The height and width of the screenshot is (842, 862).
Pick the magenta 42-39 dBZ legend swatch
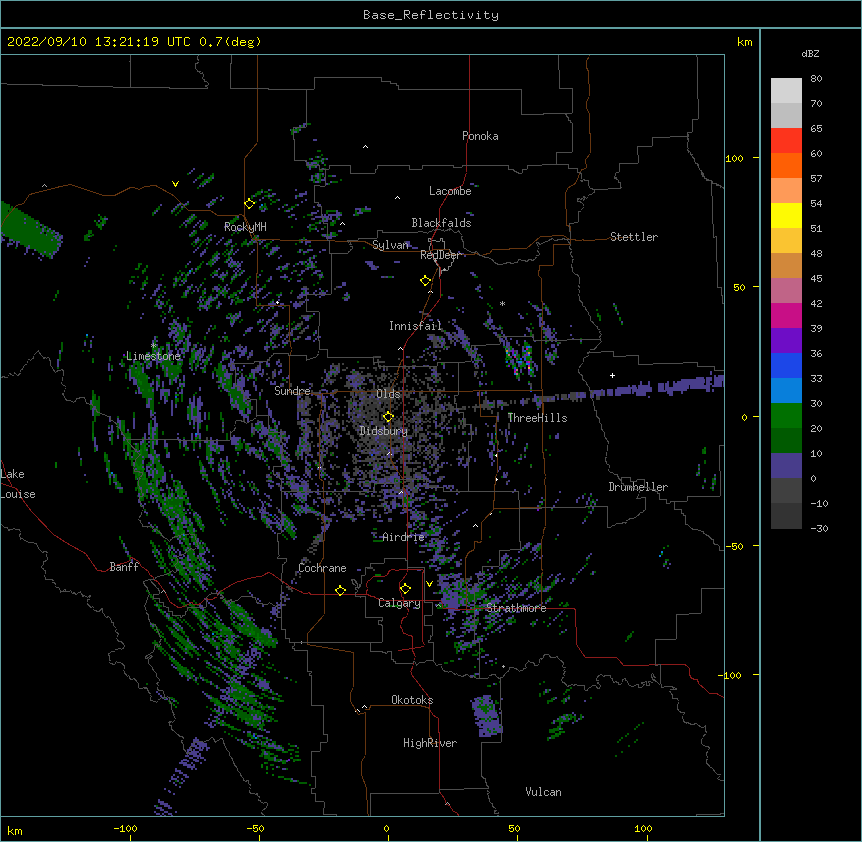click(786, 316)
